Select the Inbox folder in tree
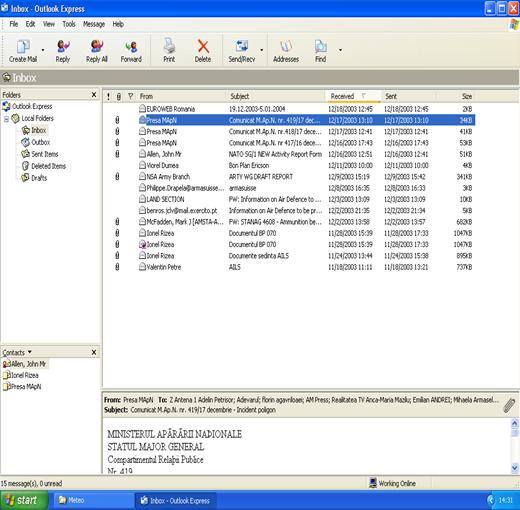This screenshot has height=510, width=520. tap(34, 130)
